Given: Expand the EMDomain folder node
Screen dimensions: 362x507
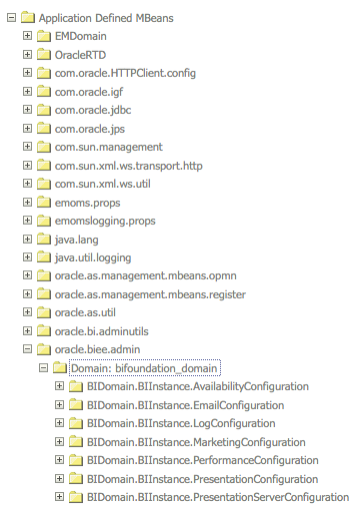Looking at the screenshot, I should (x=27, y=35).
